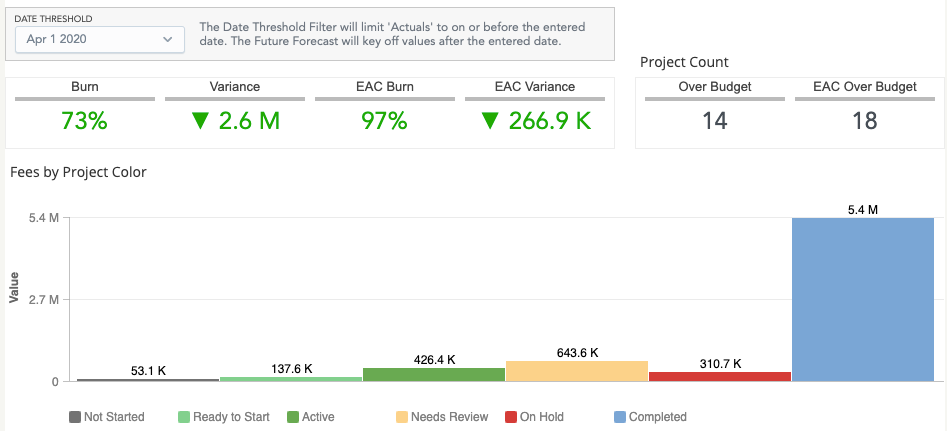The height and width of the screenshot is (431, 947).
Task: Click the 310.7 K bar label
Action: click(720, 364)
